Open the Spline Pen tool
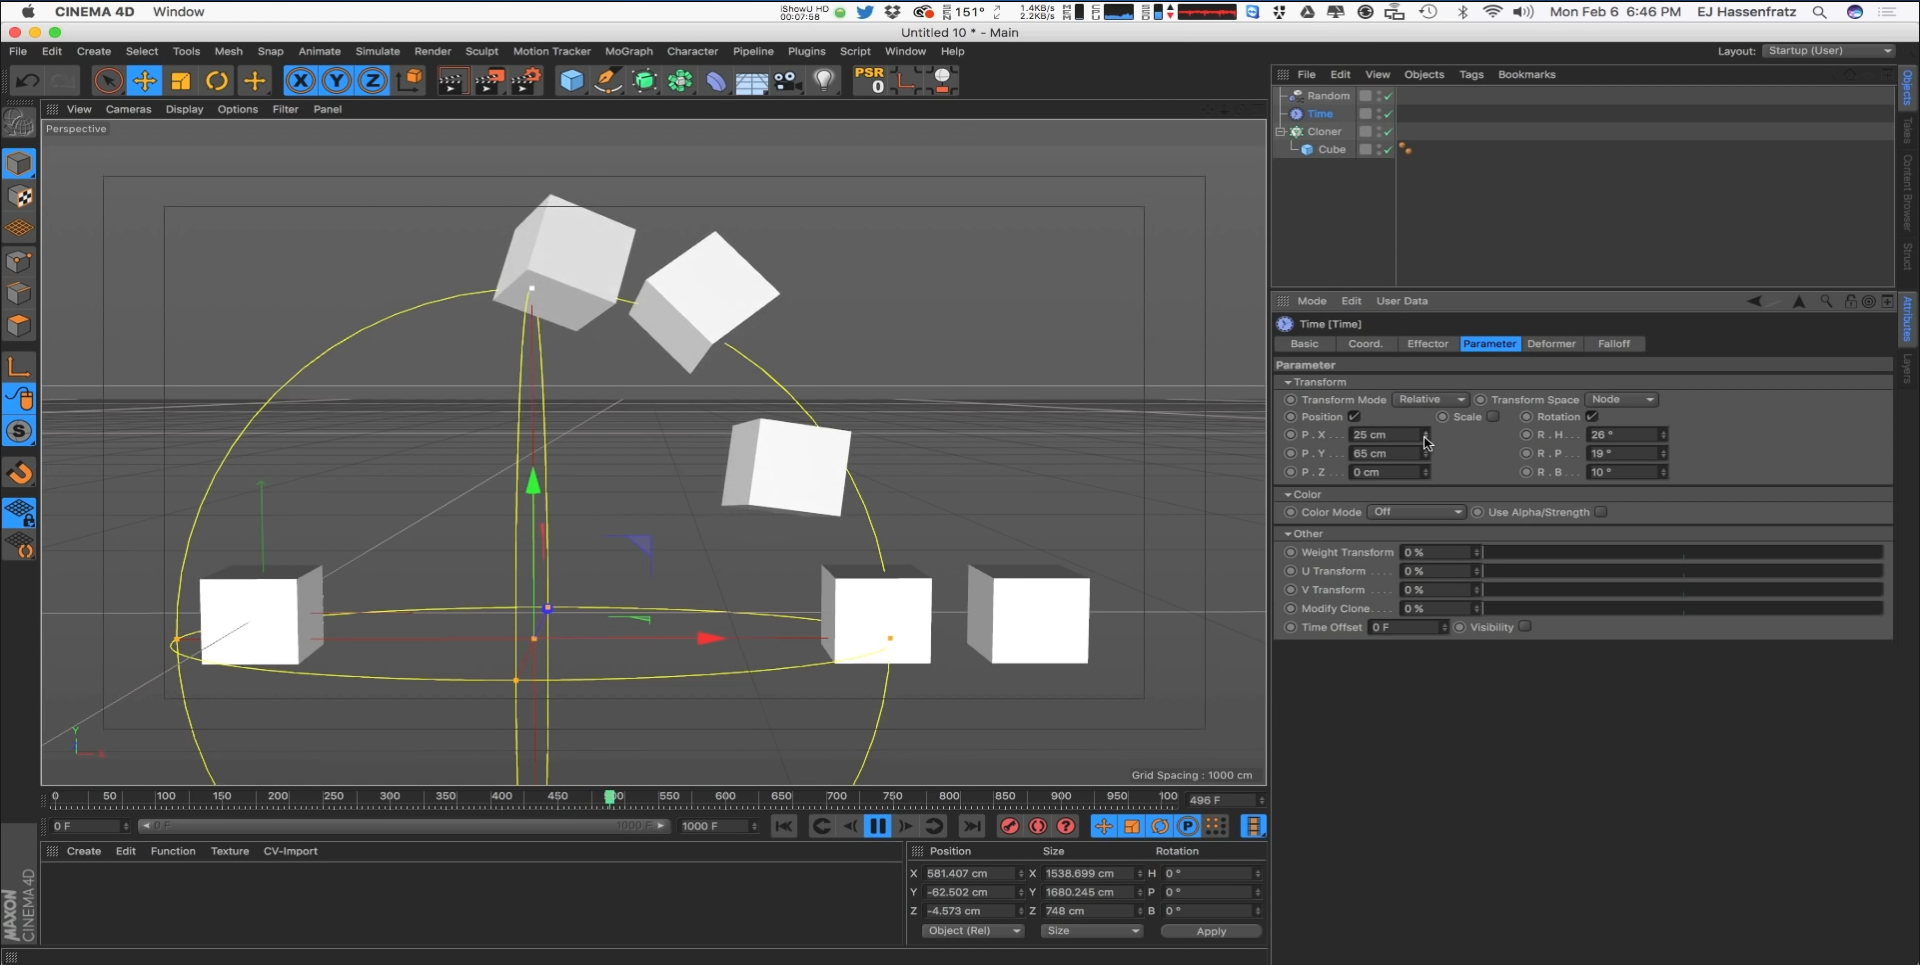Image resolution: width=1920 pixels, height=965 pixels. click(x=608, y=81)
